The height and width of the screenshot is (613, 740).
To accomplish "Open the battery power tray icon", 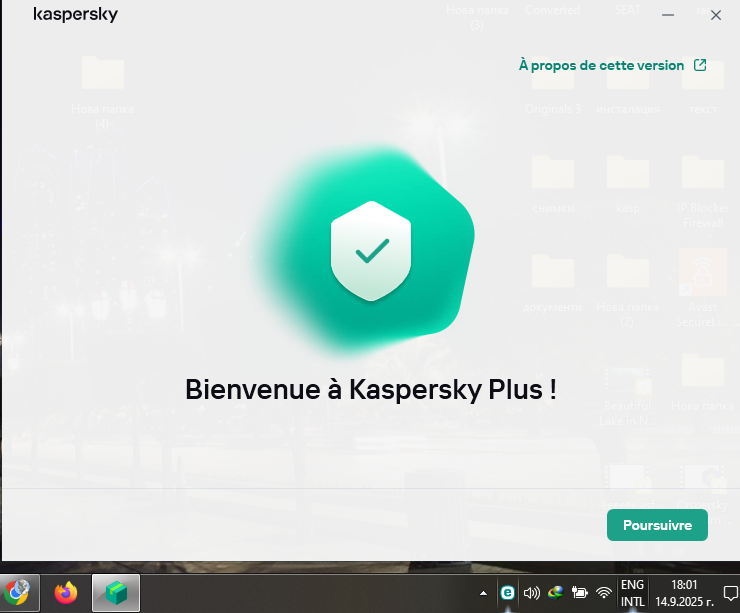I will tap(580, 592).
